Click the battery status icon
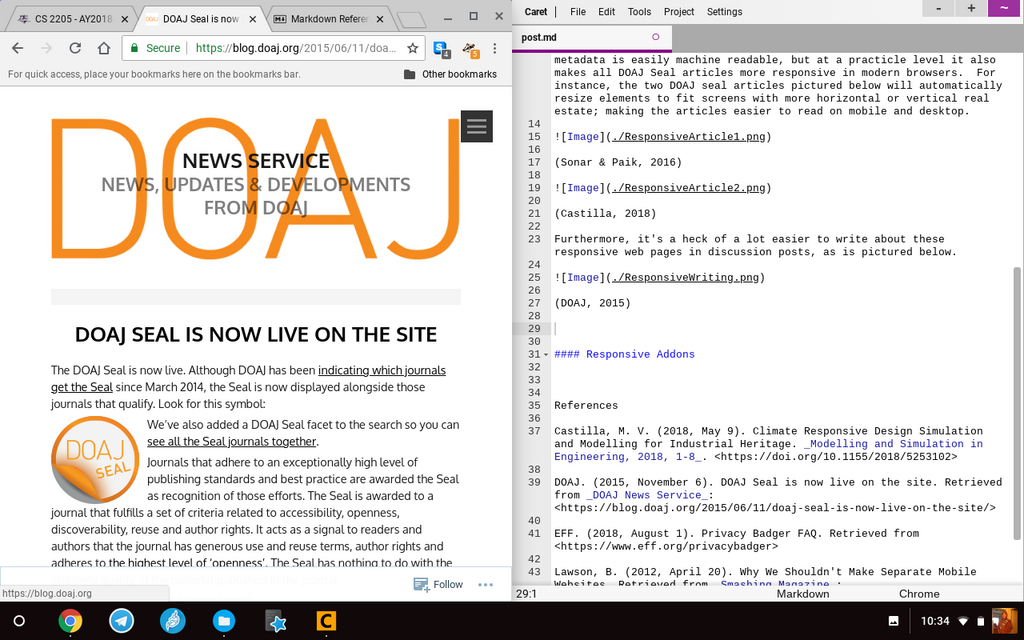Screen dimensions: 1024x640 pos(980,621)
